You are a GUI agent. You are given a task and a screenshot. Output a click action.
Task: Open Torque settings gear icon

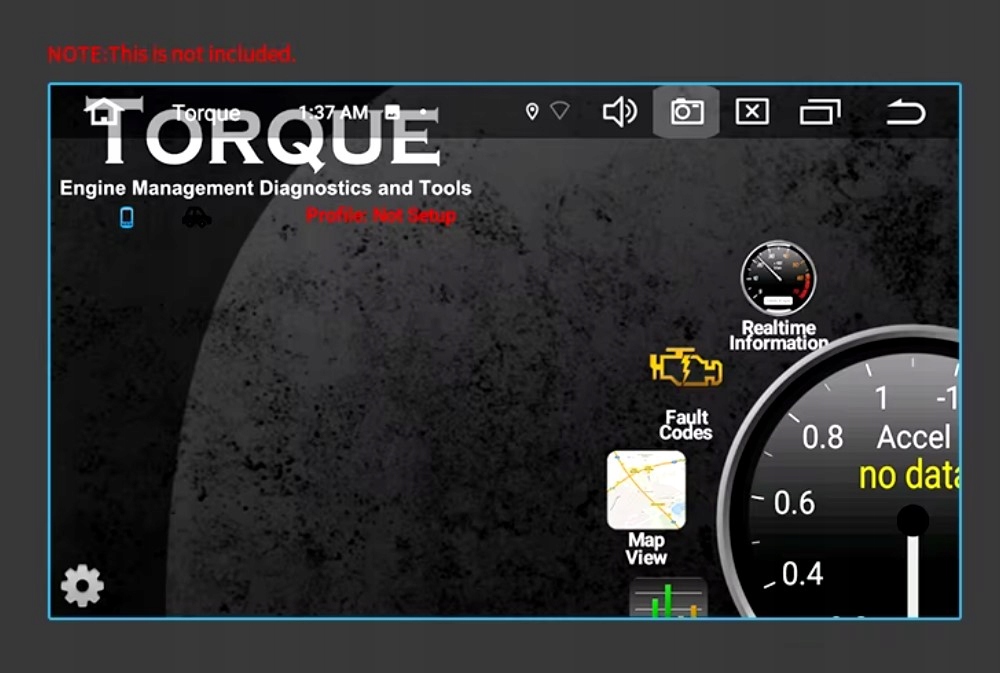82,585
